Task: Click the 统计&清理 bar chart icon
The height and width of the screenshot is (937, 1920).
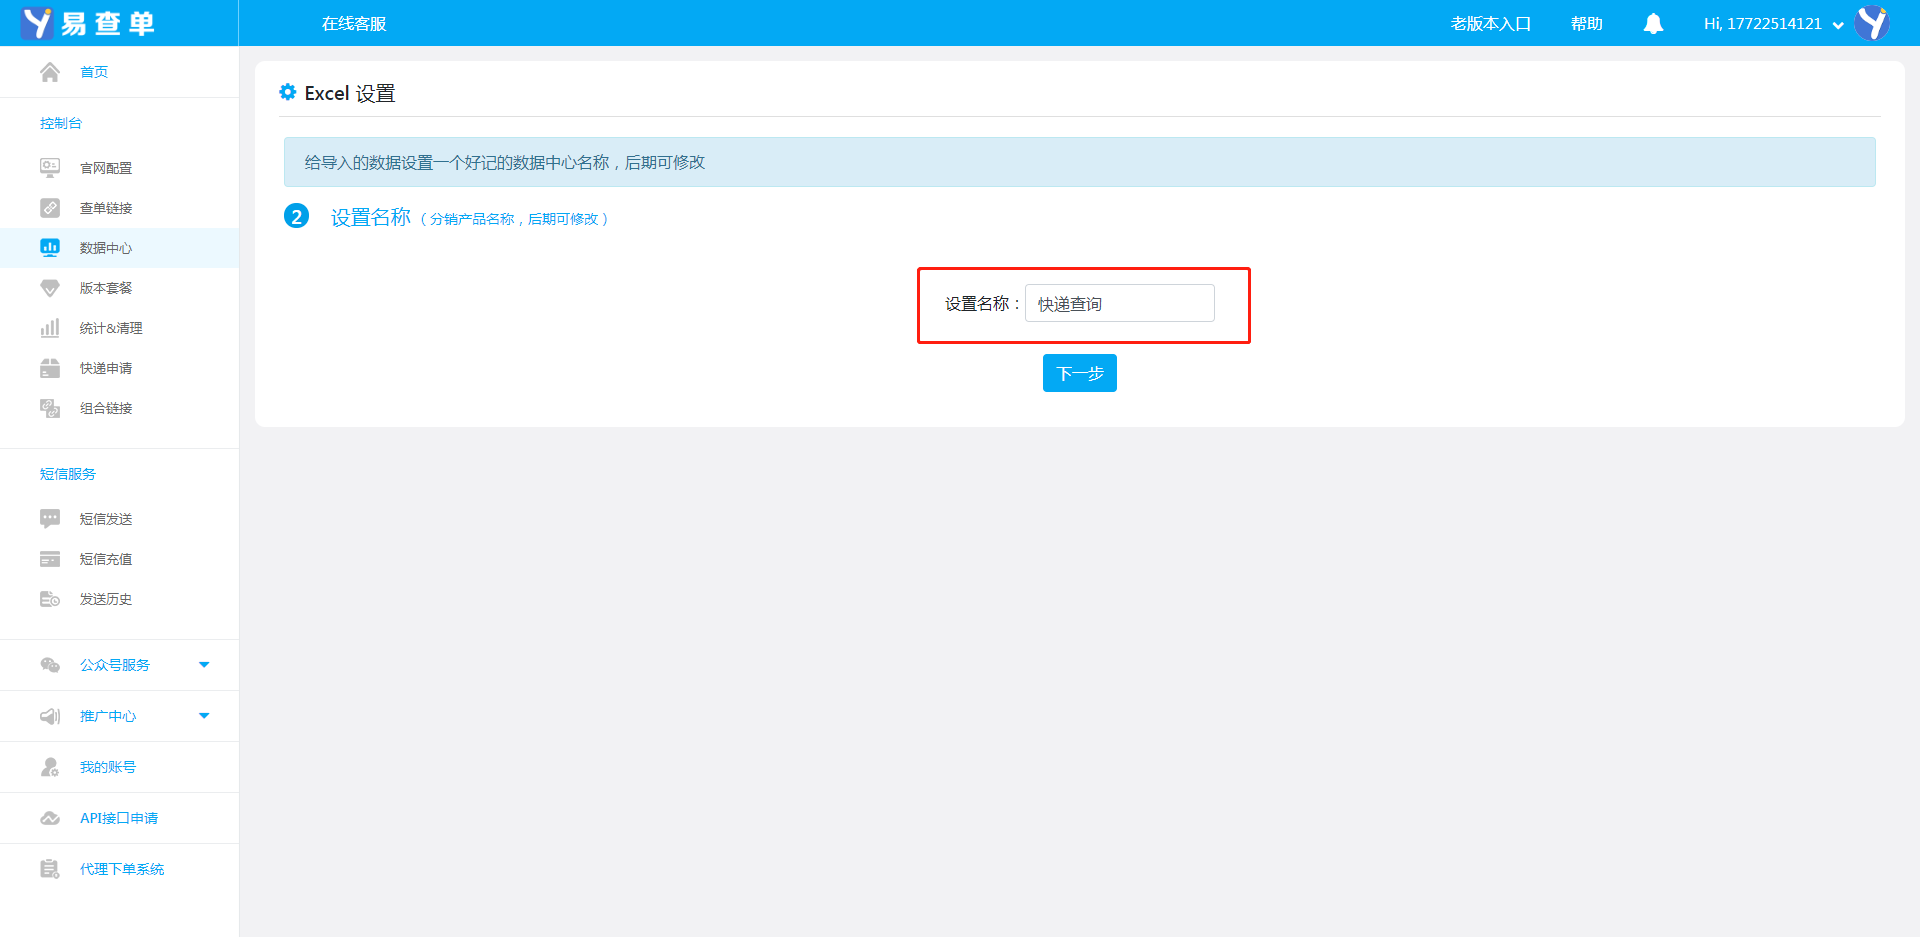Action: point(50,328)
